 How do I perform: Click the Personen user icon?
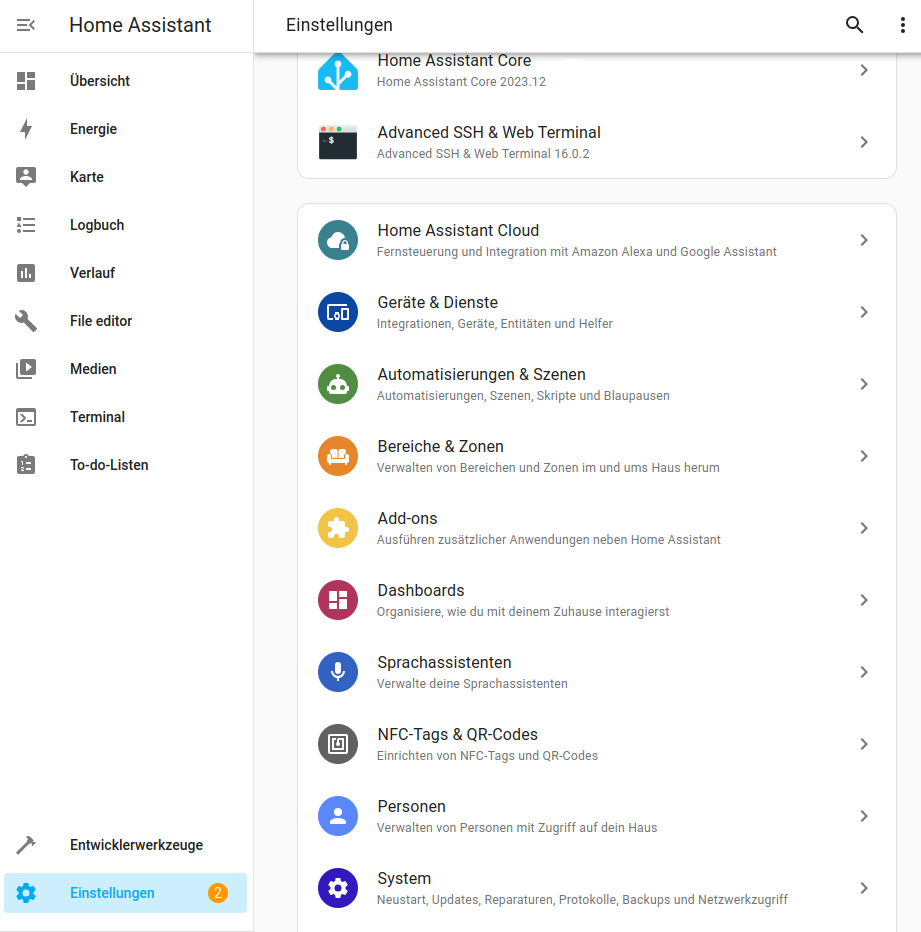coord(338,816)
